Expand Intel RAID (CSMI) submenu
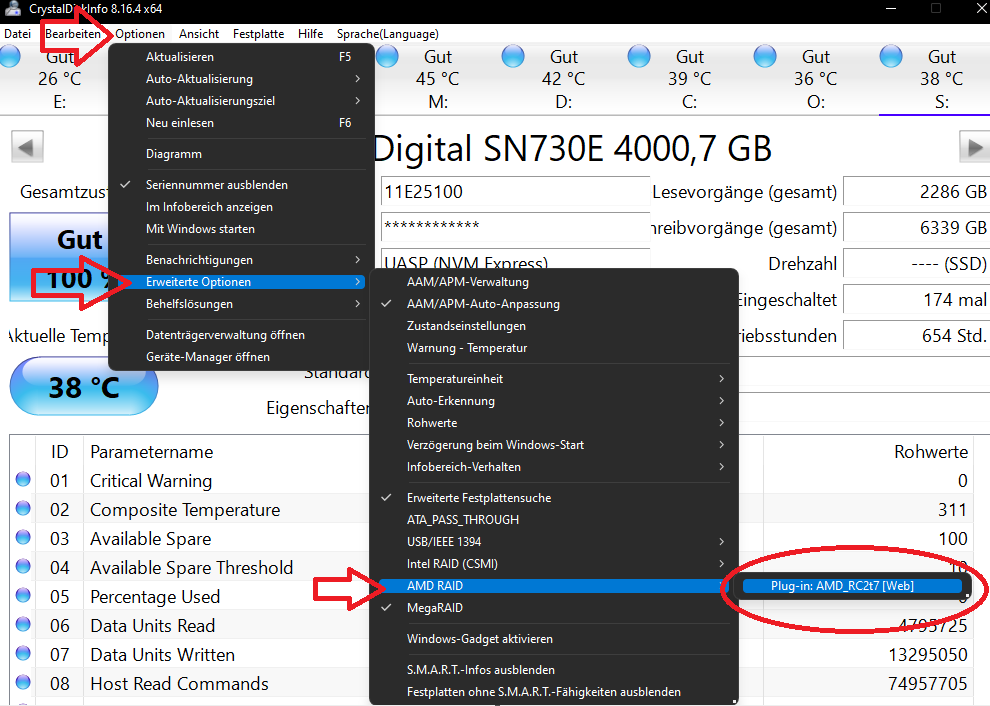This screenshot has width=990, height=706. click(554, 564)
